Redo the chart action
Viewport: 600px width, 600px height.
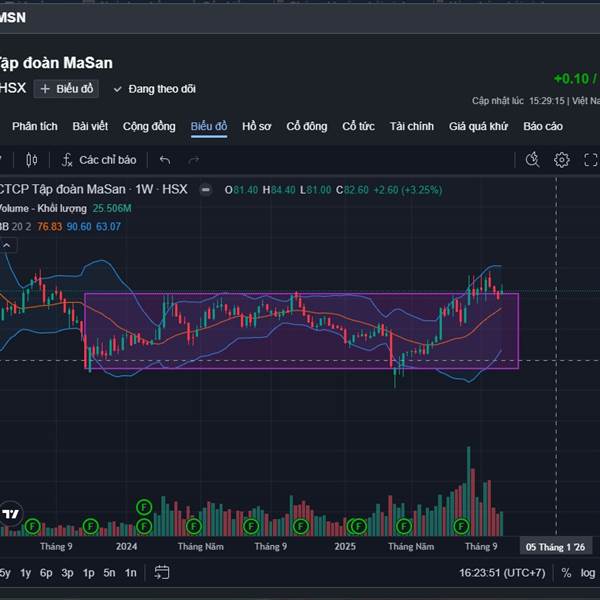194,160
